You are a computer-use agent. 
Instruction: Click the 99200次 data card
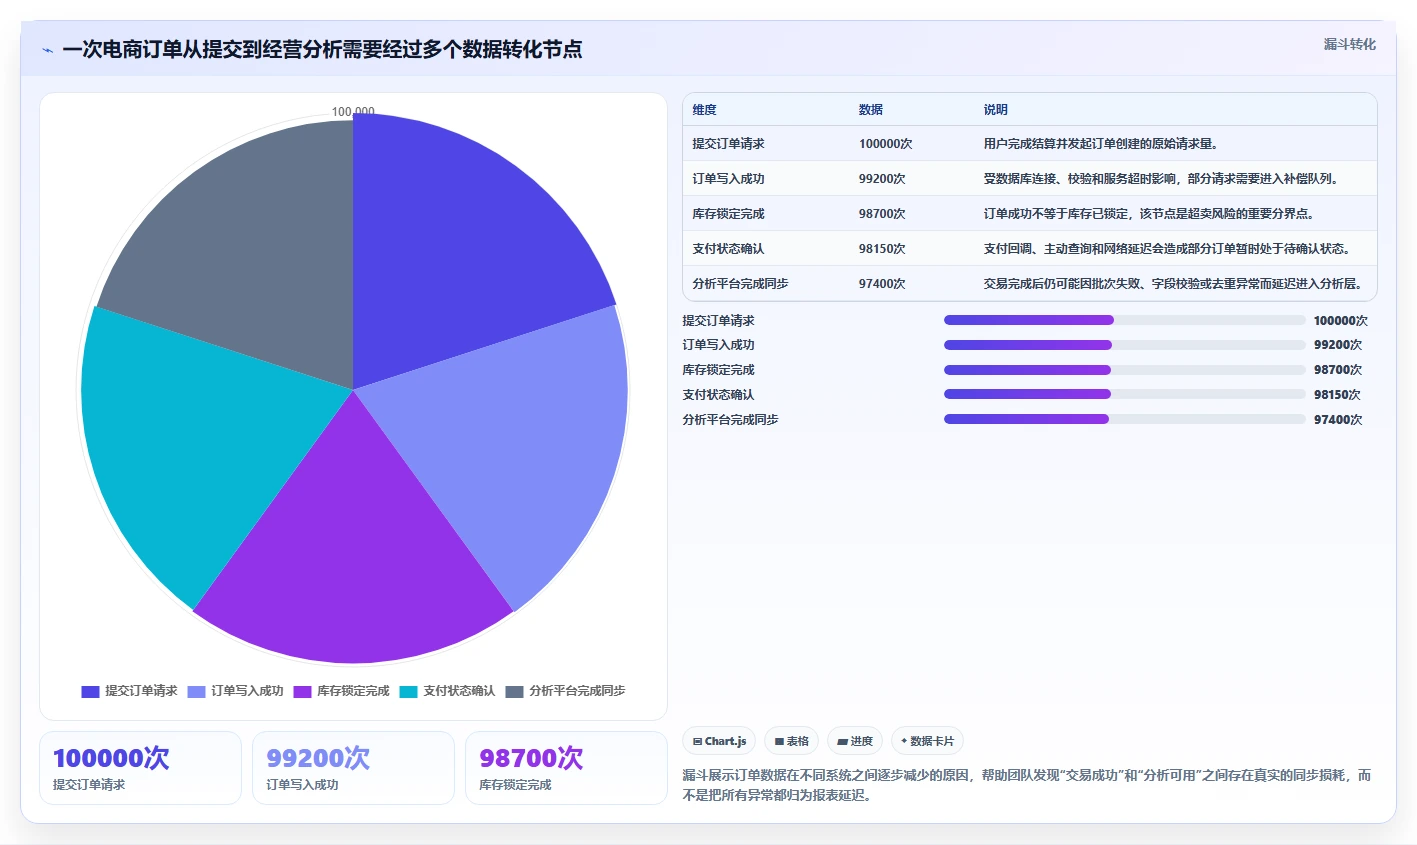[x=353, y=768]
